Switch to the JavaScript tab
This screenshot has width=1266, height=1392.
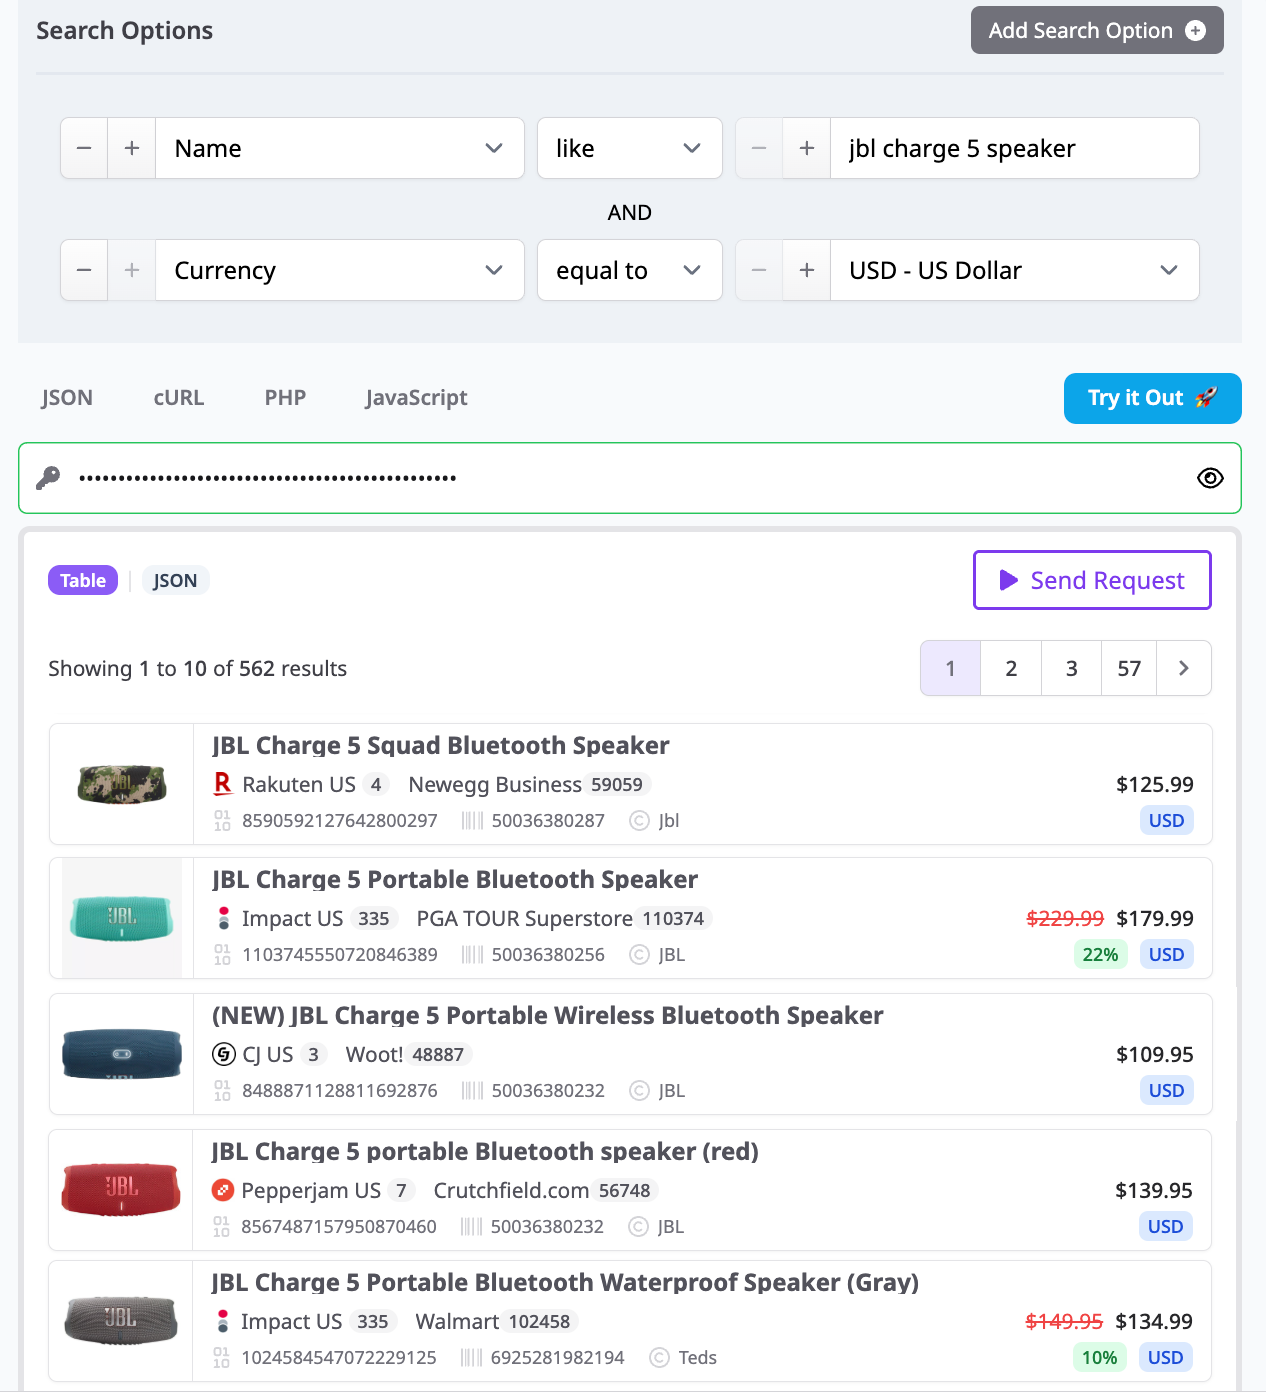click(416, 398)
